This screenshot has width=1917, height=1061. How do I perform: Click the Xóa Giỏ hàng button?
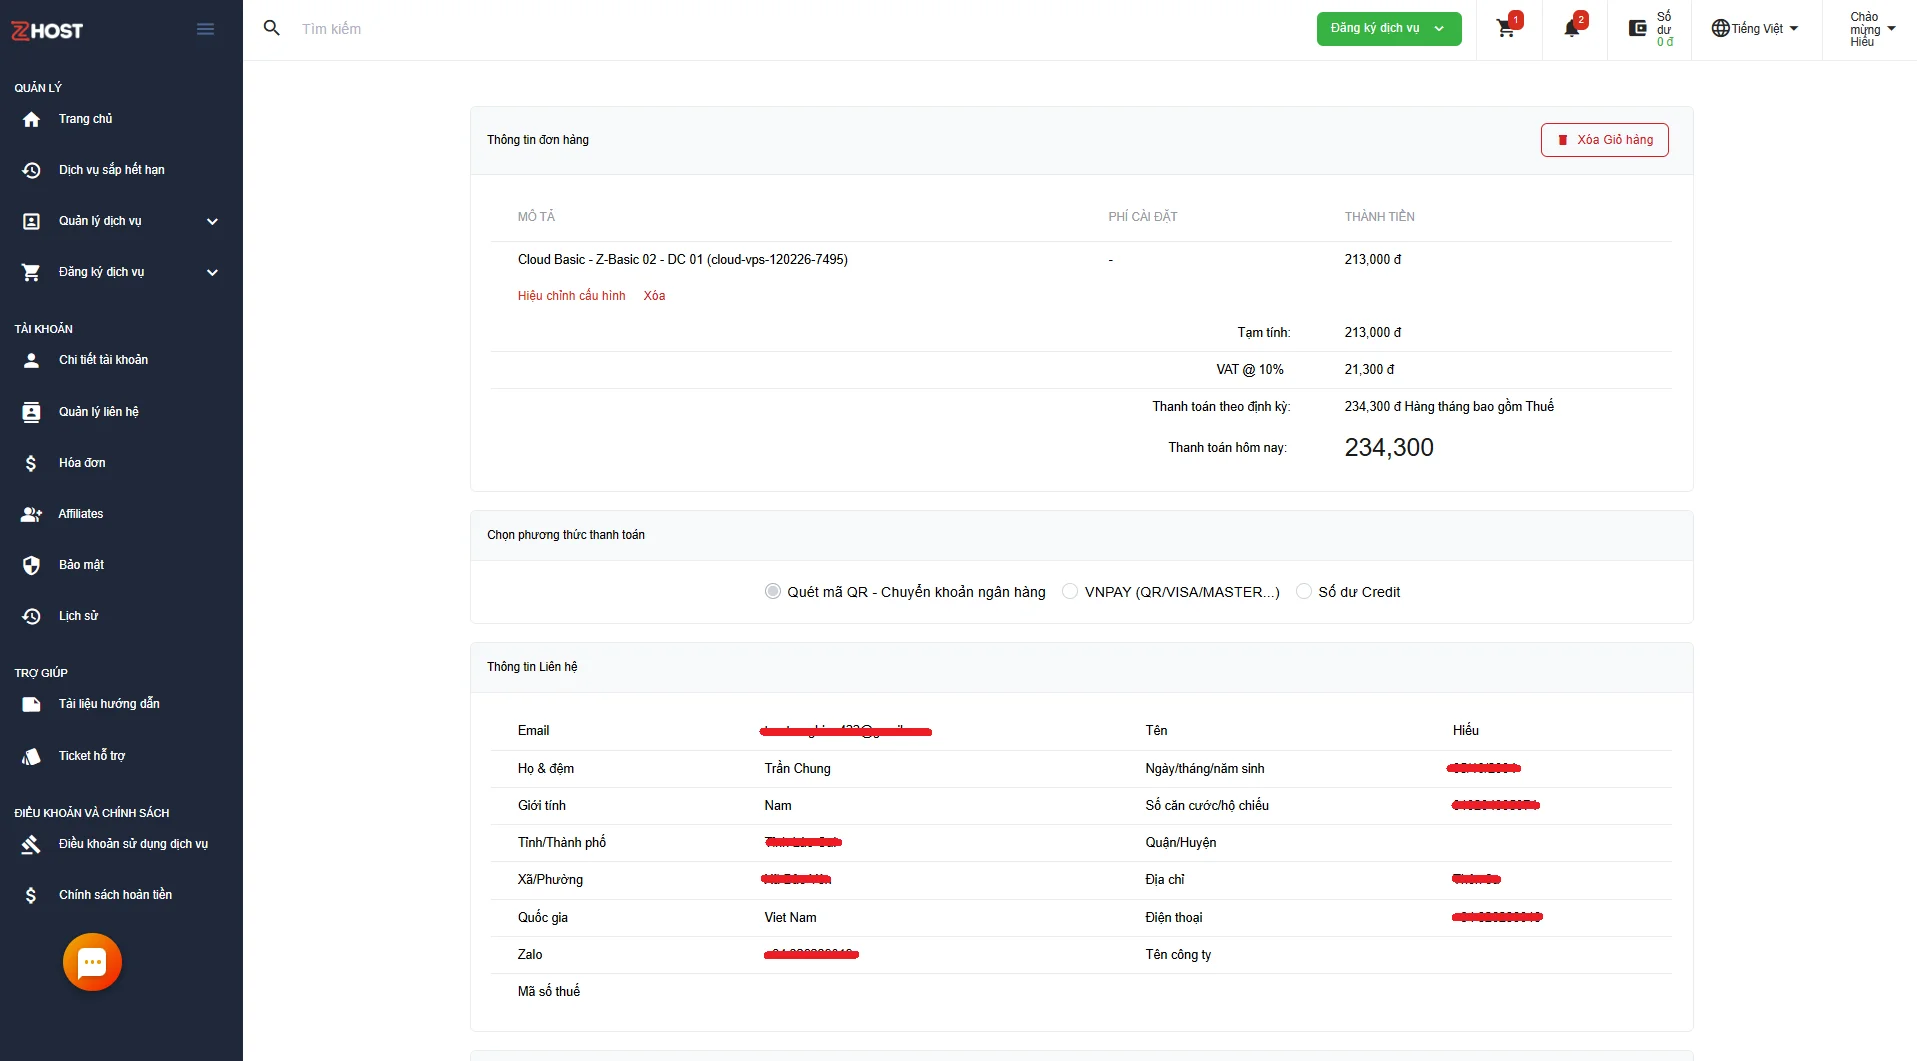(x=1604, y=140)
